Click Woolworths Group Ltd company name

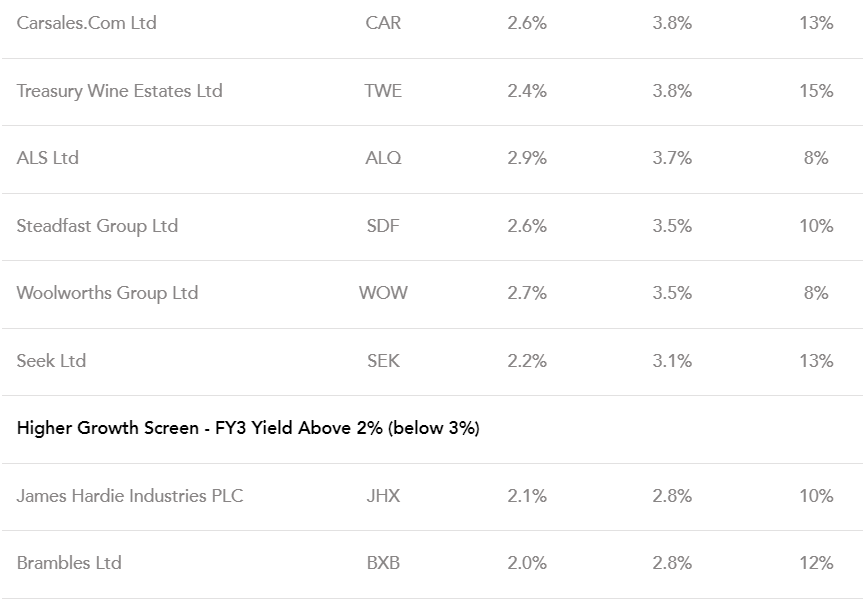click(107, 293)
